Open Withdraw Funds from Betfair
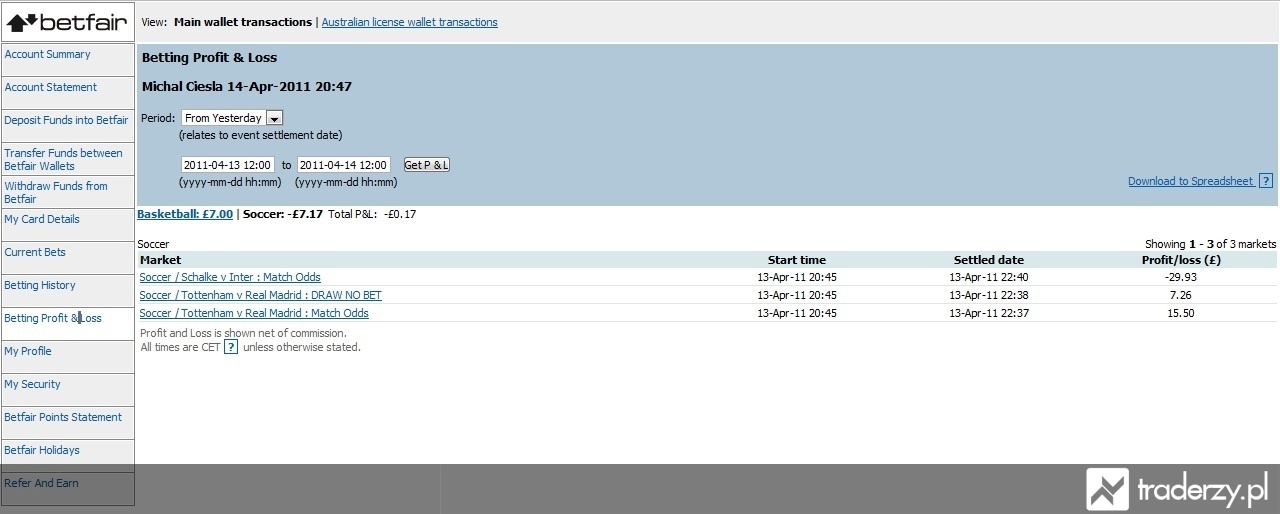This screenshot has width=1280, height=514. [56, 192]
